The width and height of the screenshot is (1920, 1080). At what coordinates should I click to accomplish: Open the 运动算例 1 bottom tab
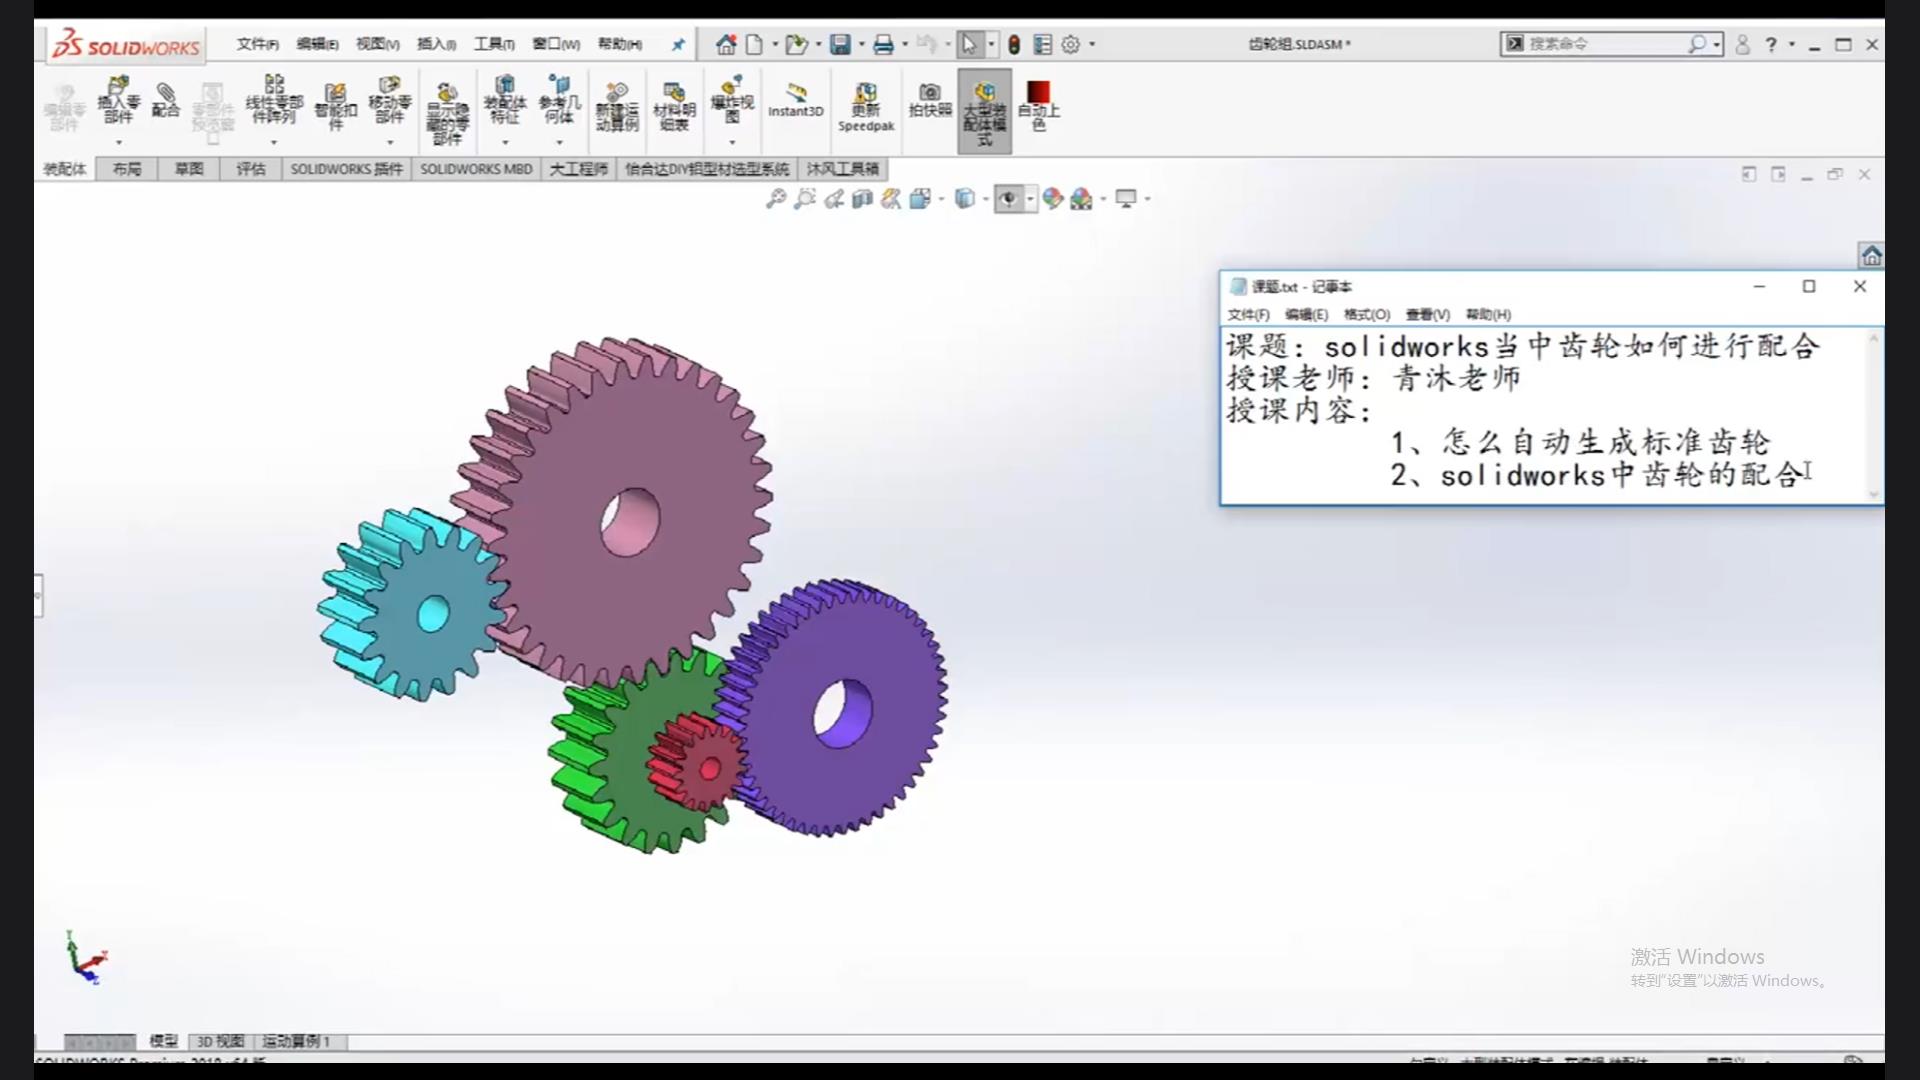click(x=296, y=1042)
